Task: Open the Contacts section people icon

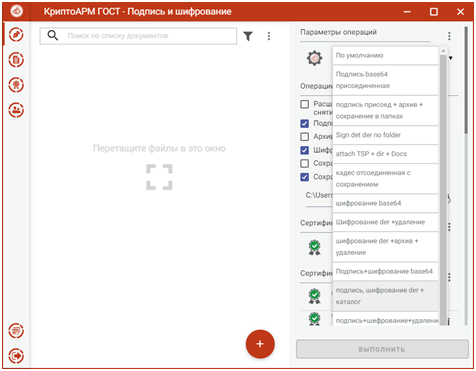Action: click(x=16, y=110)
